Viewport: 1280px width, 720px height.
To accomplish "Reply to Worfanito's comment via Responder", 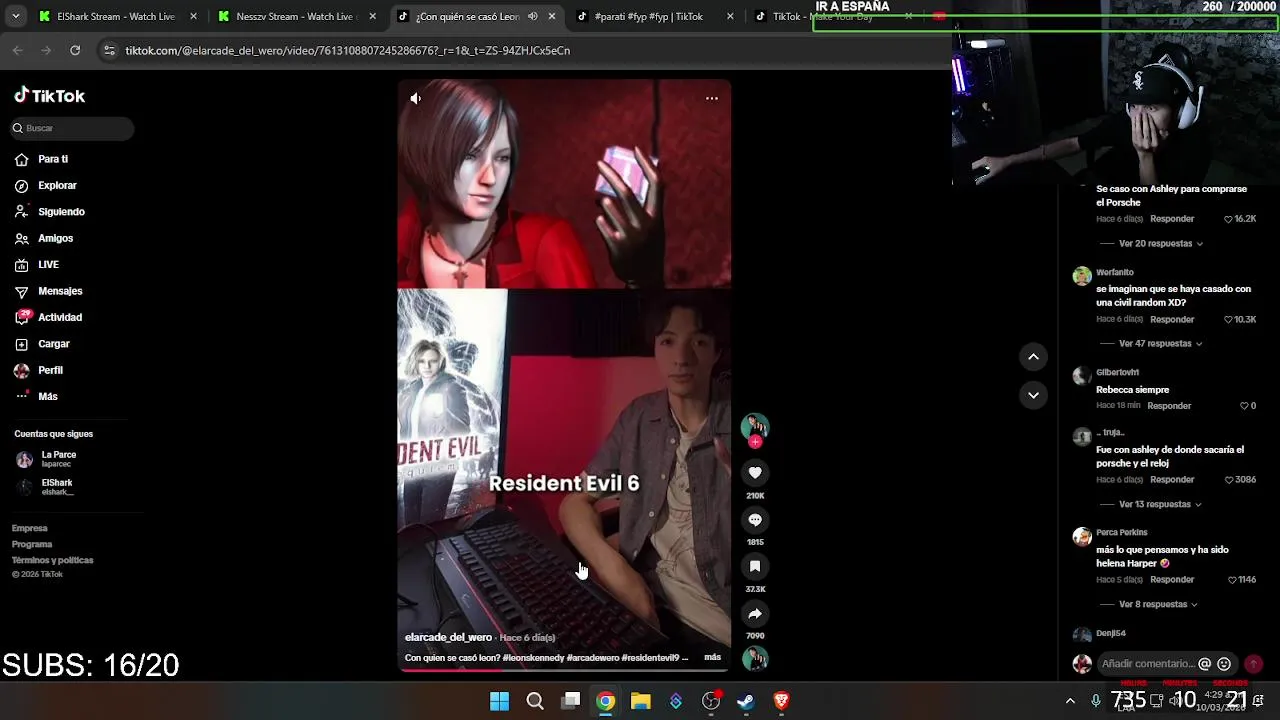I will click(x=1172, y=320).
